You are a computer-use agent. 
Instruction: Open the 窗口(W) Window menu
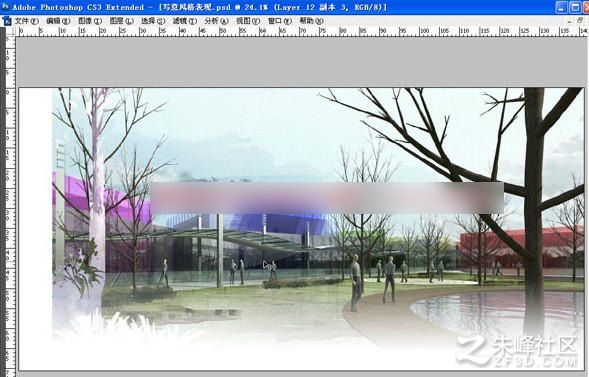tap(279, 21)
